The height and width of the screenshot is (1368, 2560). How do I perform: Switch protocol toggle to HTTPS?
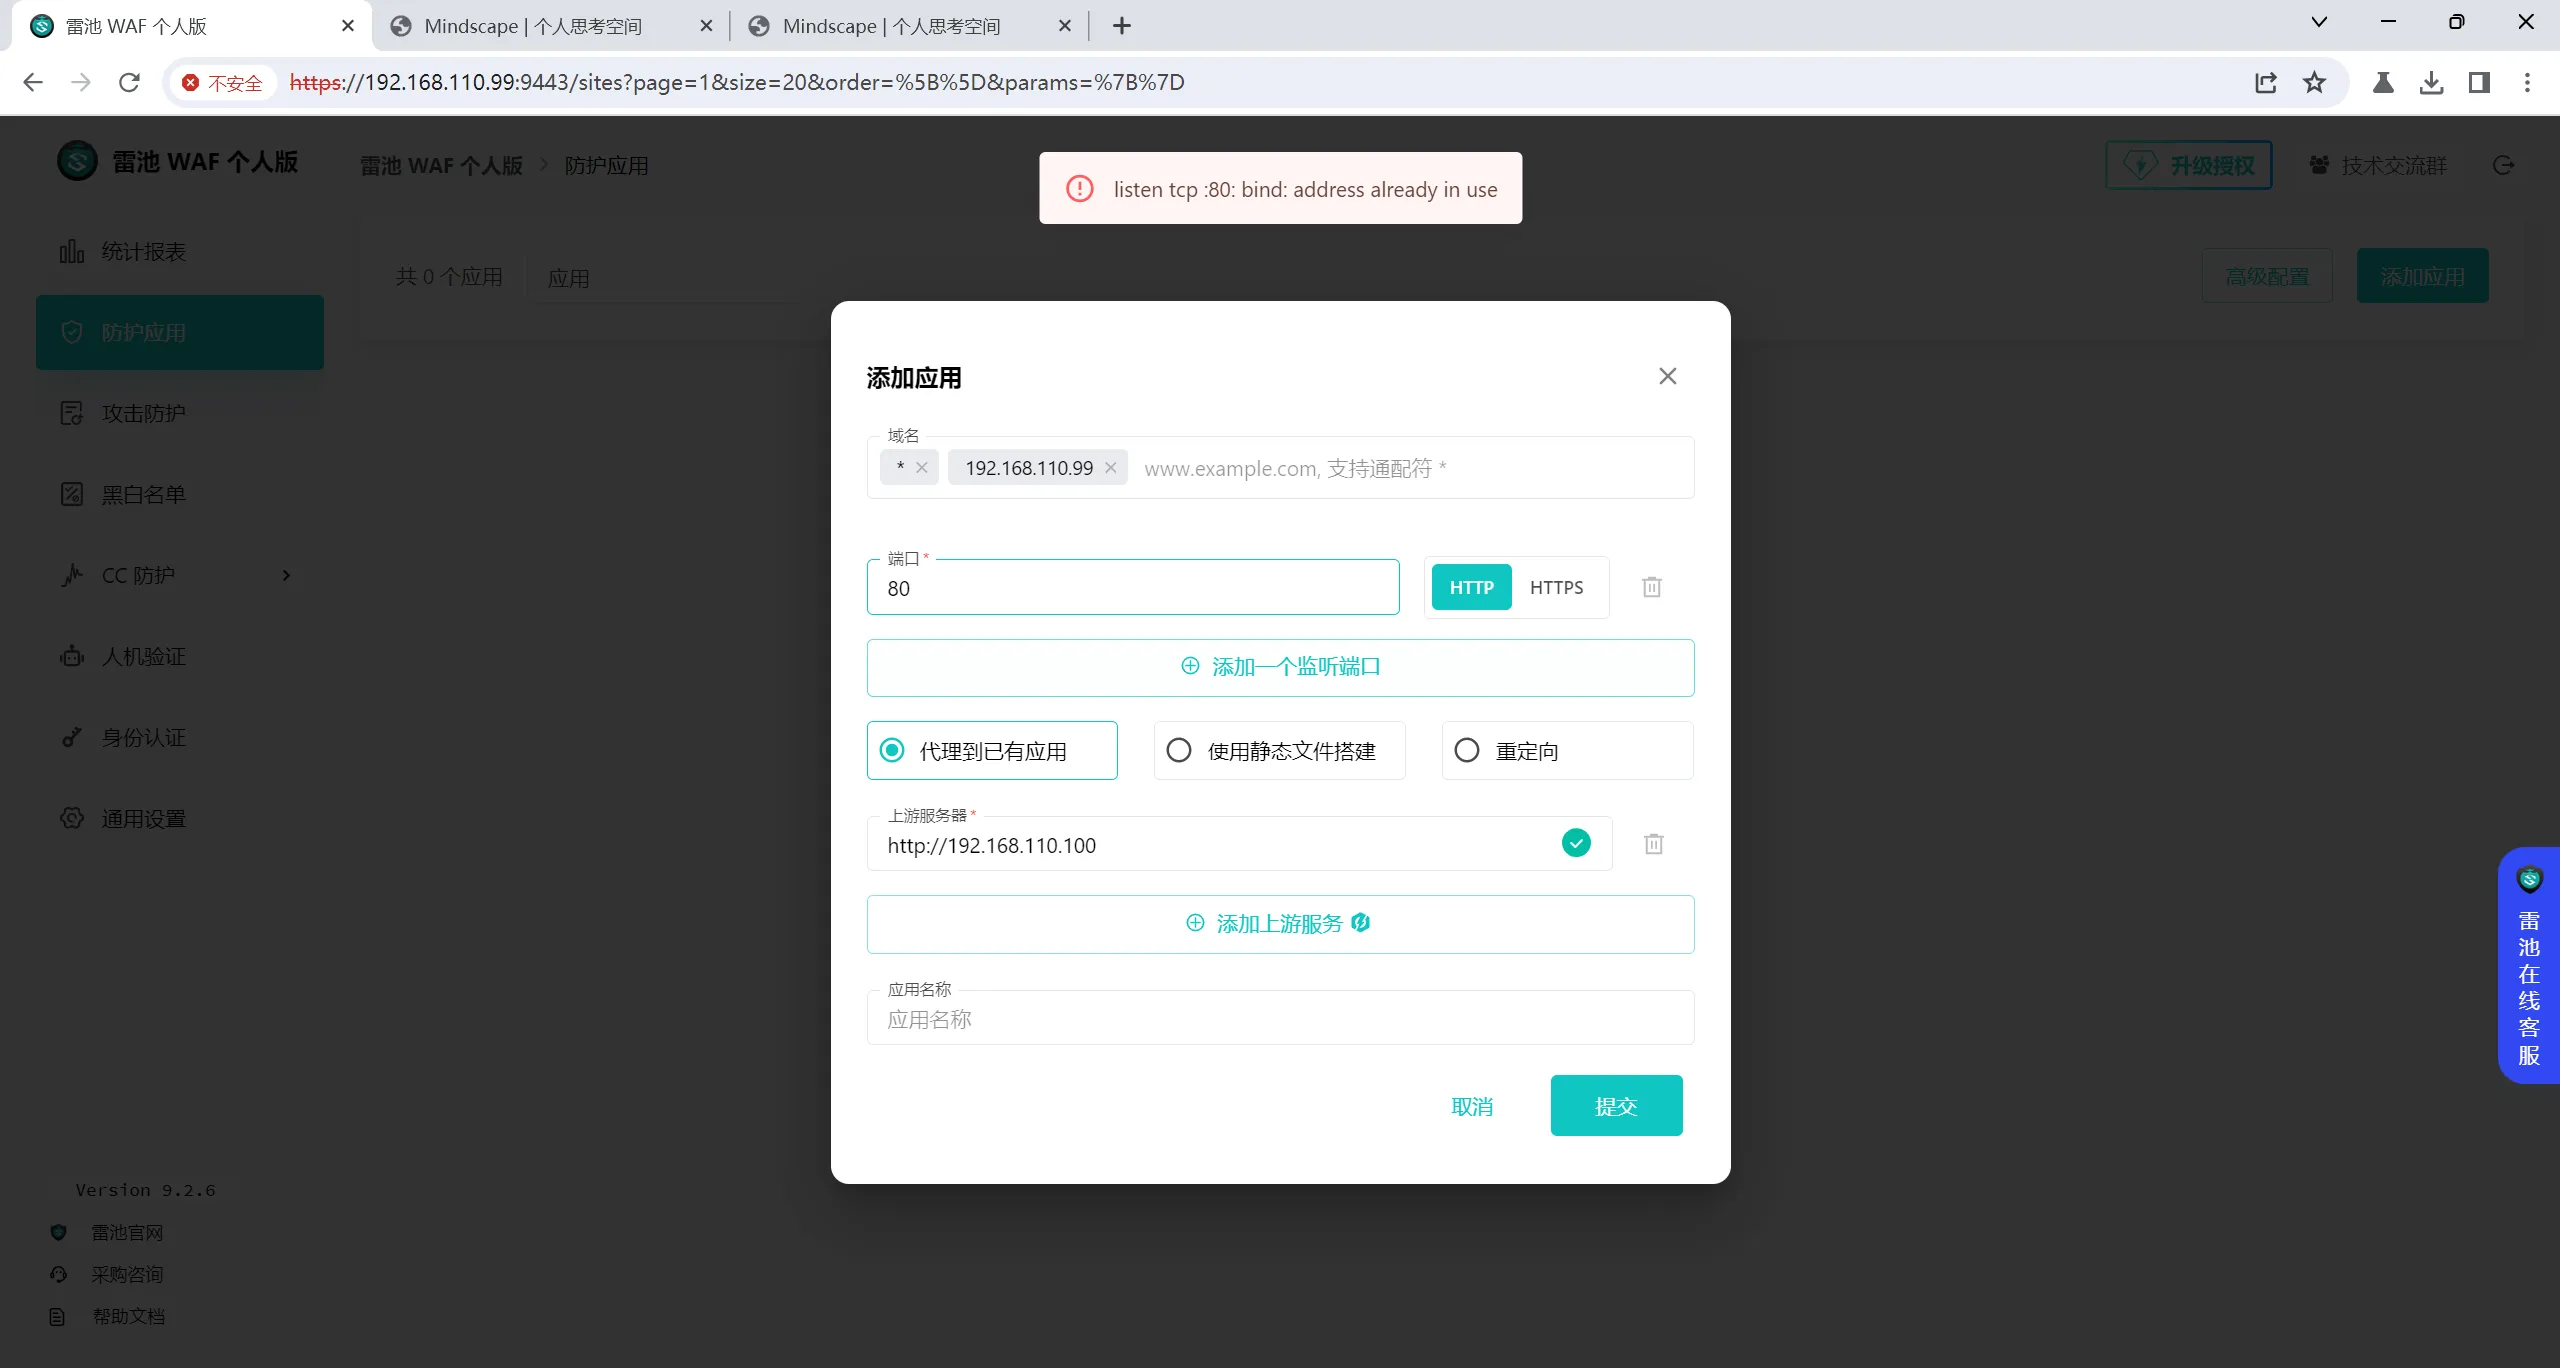pyautogui.click(x=1556, y=588)
